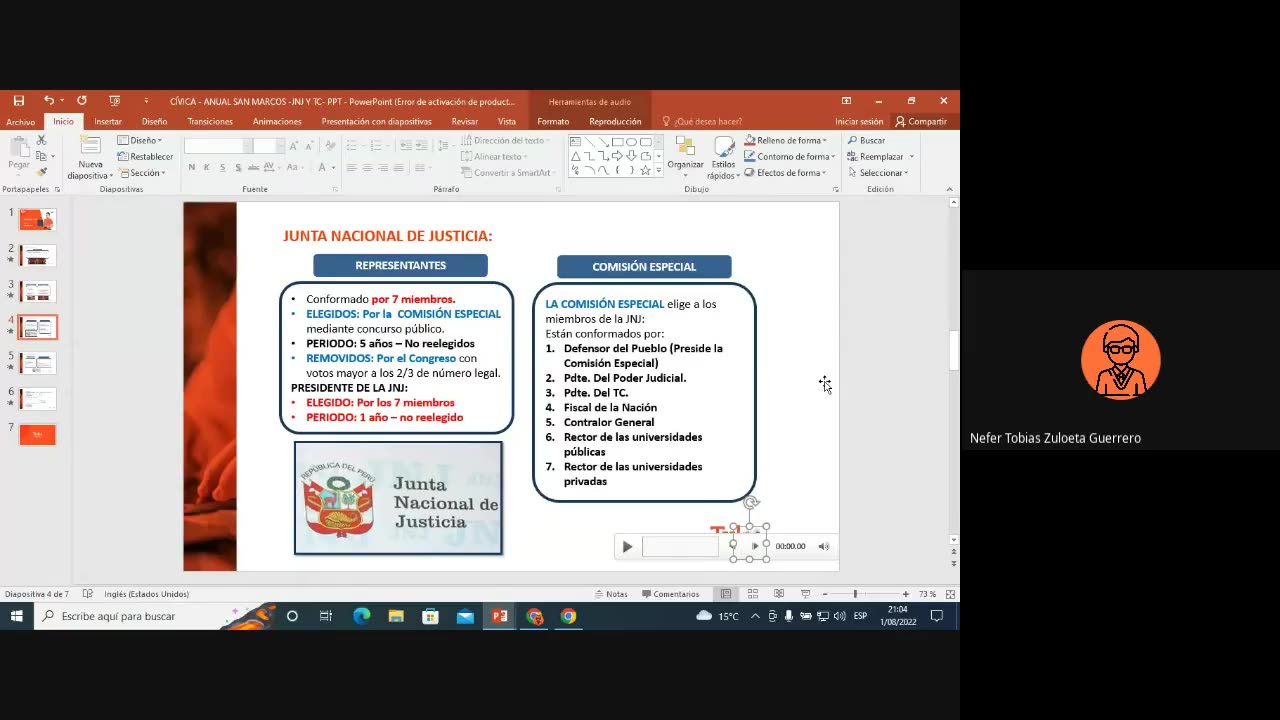Viewport: 1280px width, 720px height.
Task: Switch to Reading view
Action: pyautogui.click(x=779, y=594)
